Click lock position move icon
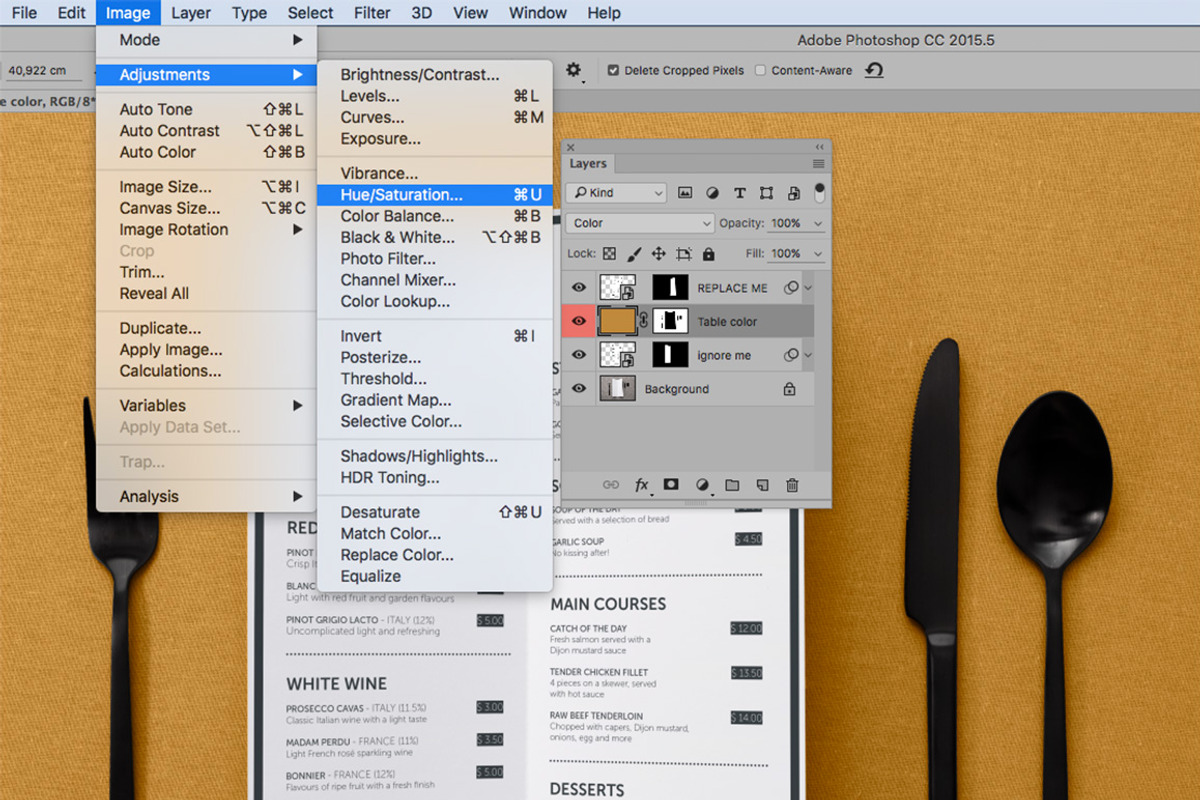This screenshot has width=1200, height=800. point(659,254)
